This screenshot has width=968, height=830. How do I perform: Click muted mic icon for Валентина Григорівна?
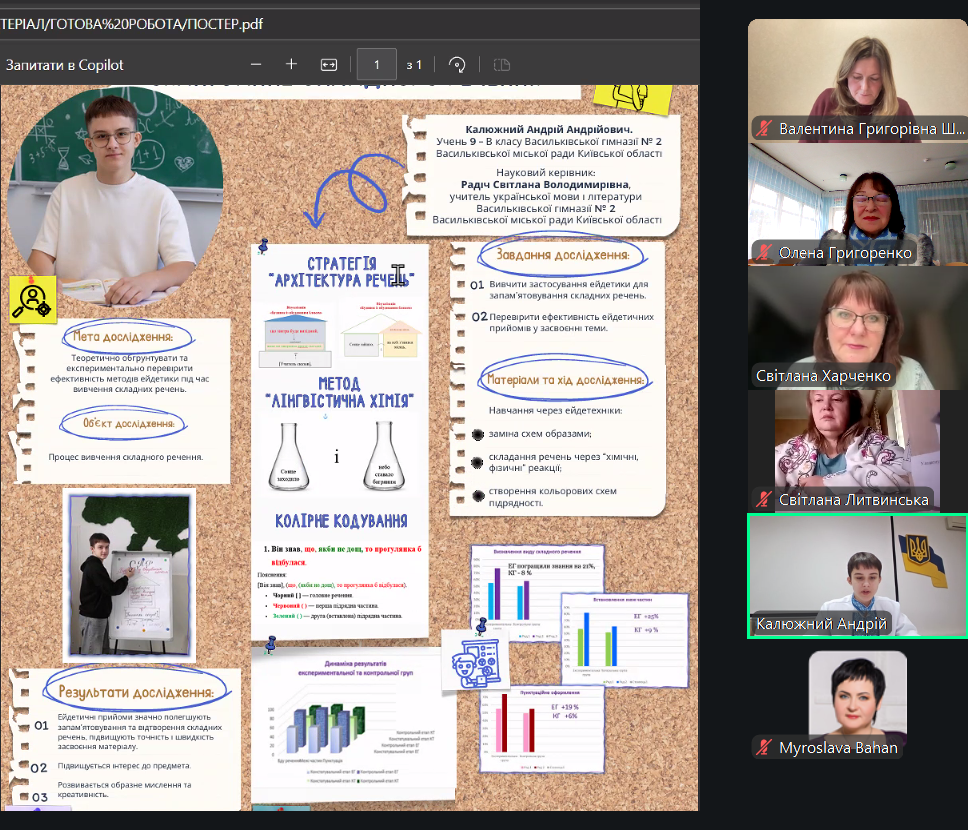pos(764,129)
